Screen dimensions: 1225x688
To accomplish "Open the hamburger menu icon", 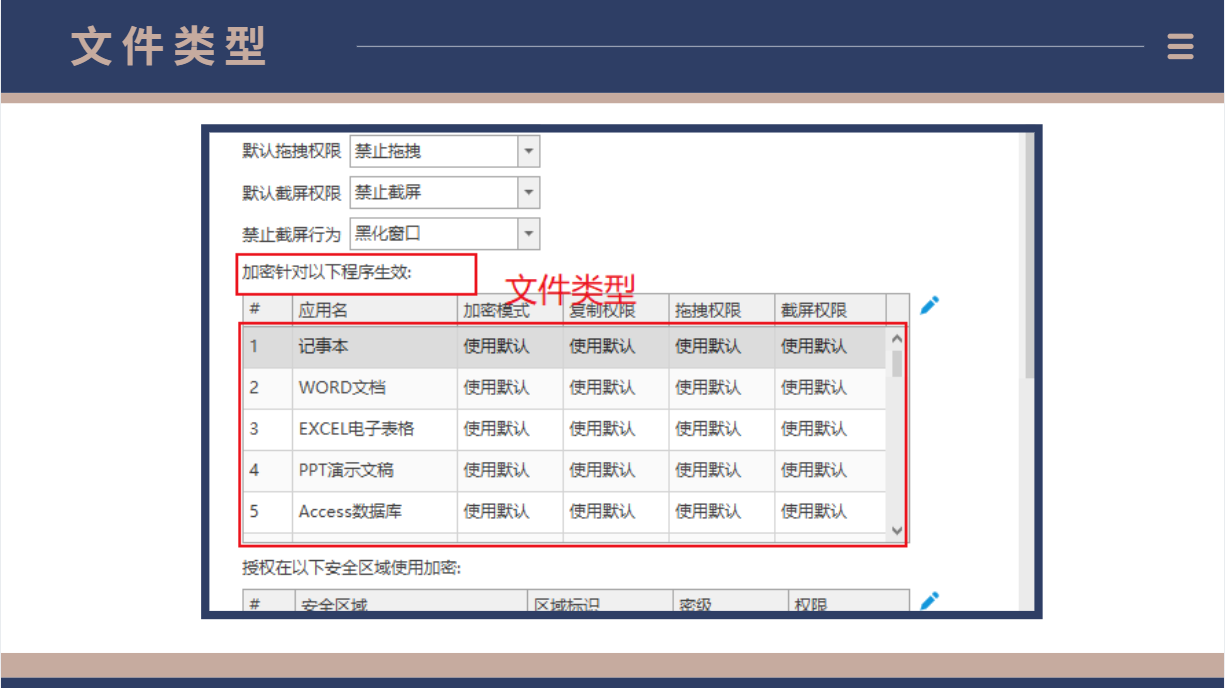I will (1180, 47).
